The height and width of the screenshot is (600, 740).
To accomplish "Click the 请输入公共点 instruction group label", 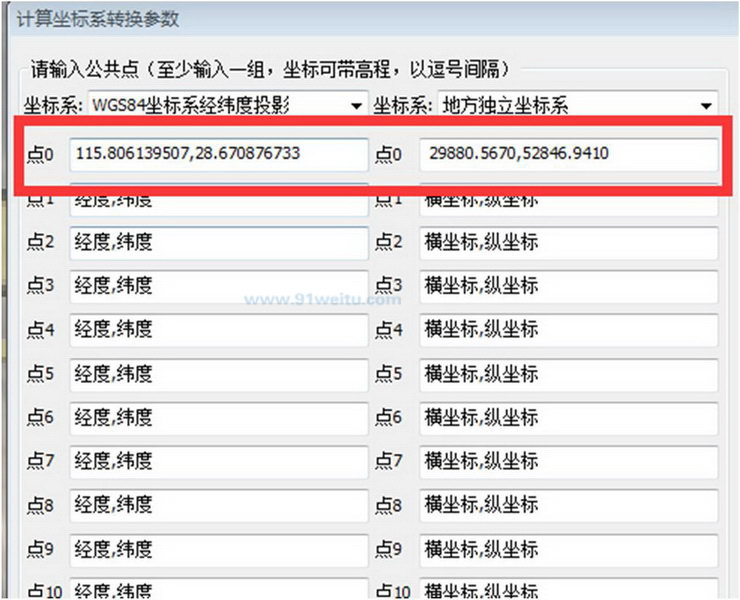I will (x=270, y=70).
